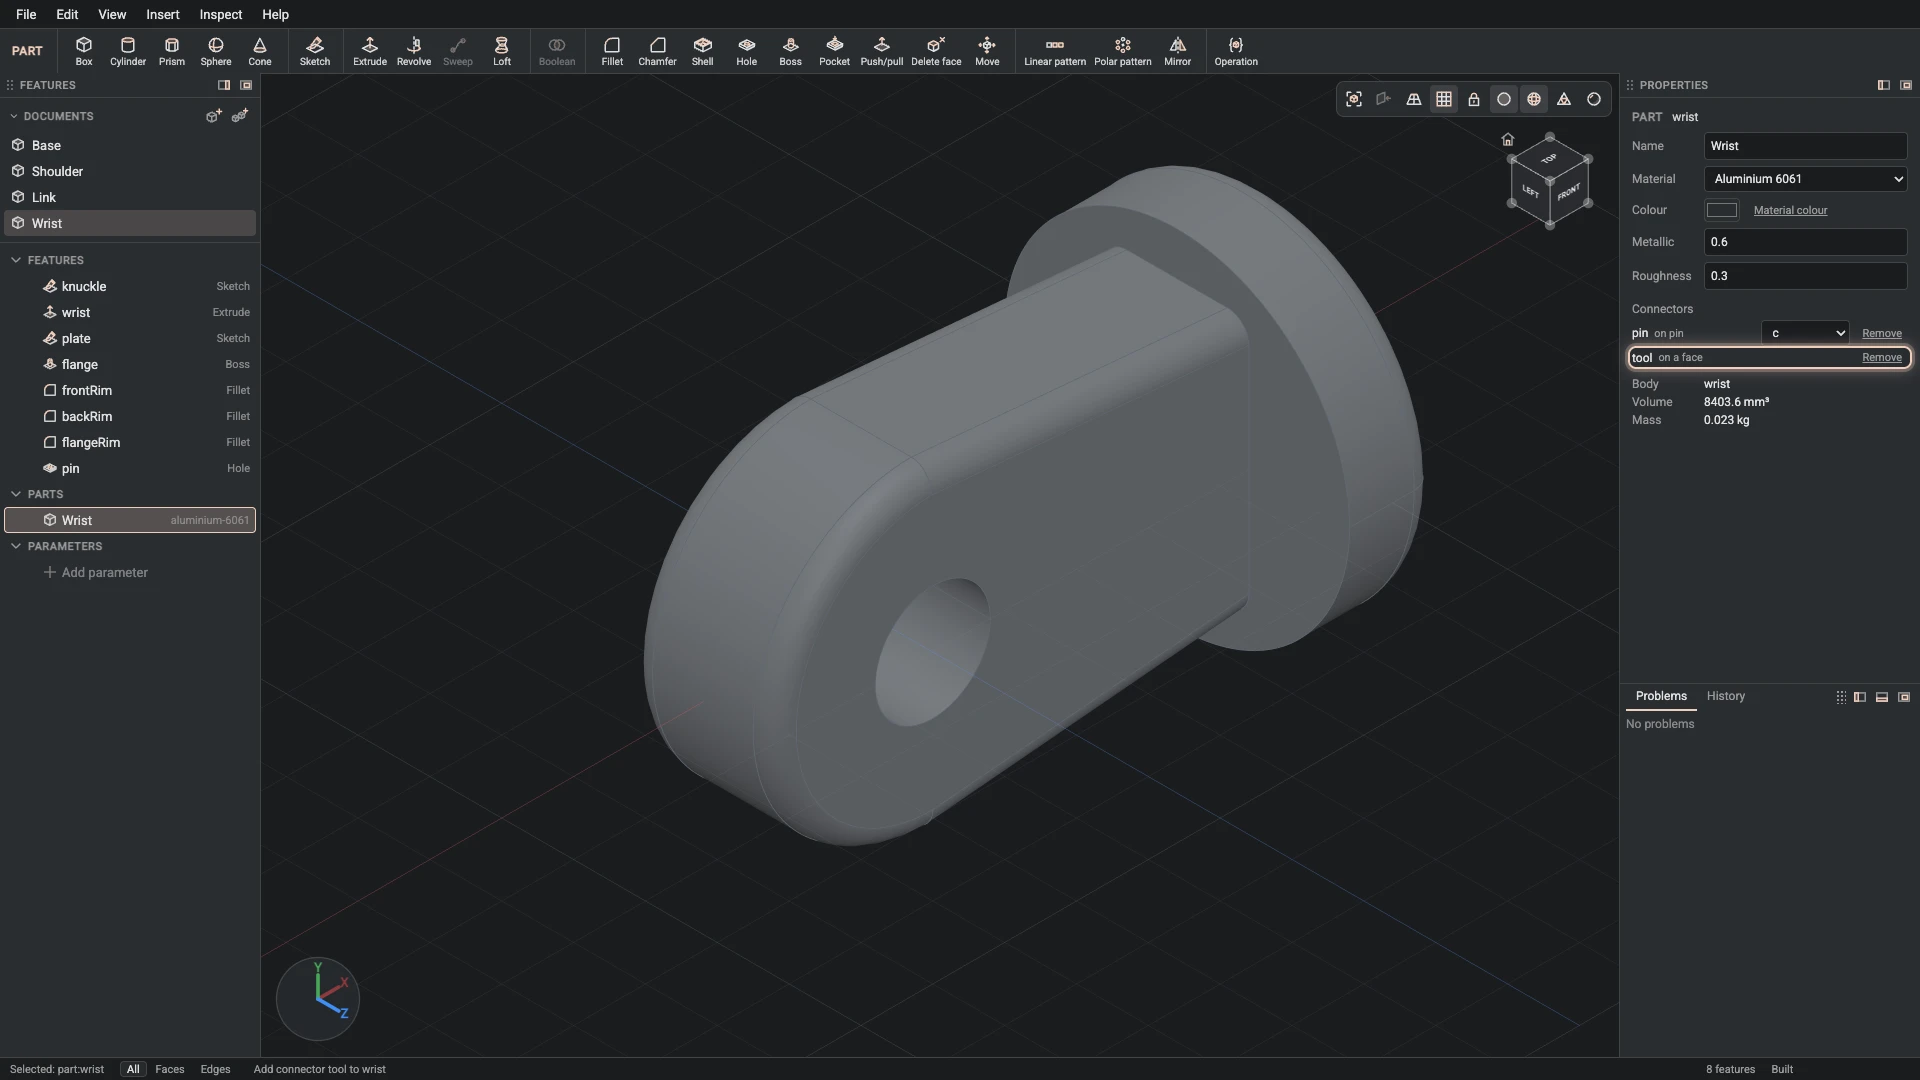Apply the Fillet tool
The height and width of the screenshot is (1080, 1920).
612,51
